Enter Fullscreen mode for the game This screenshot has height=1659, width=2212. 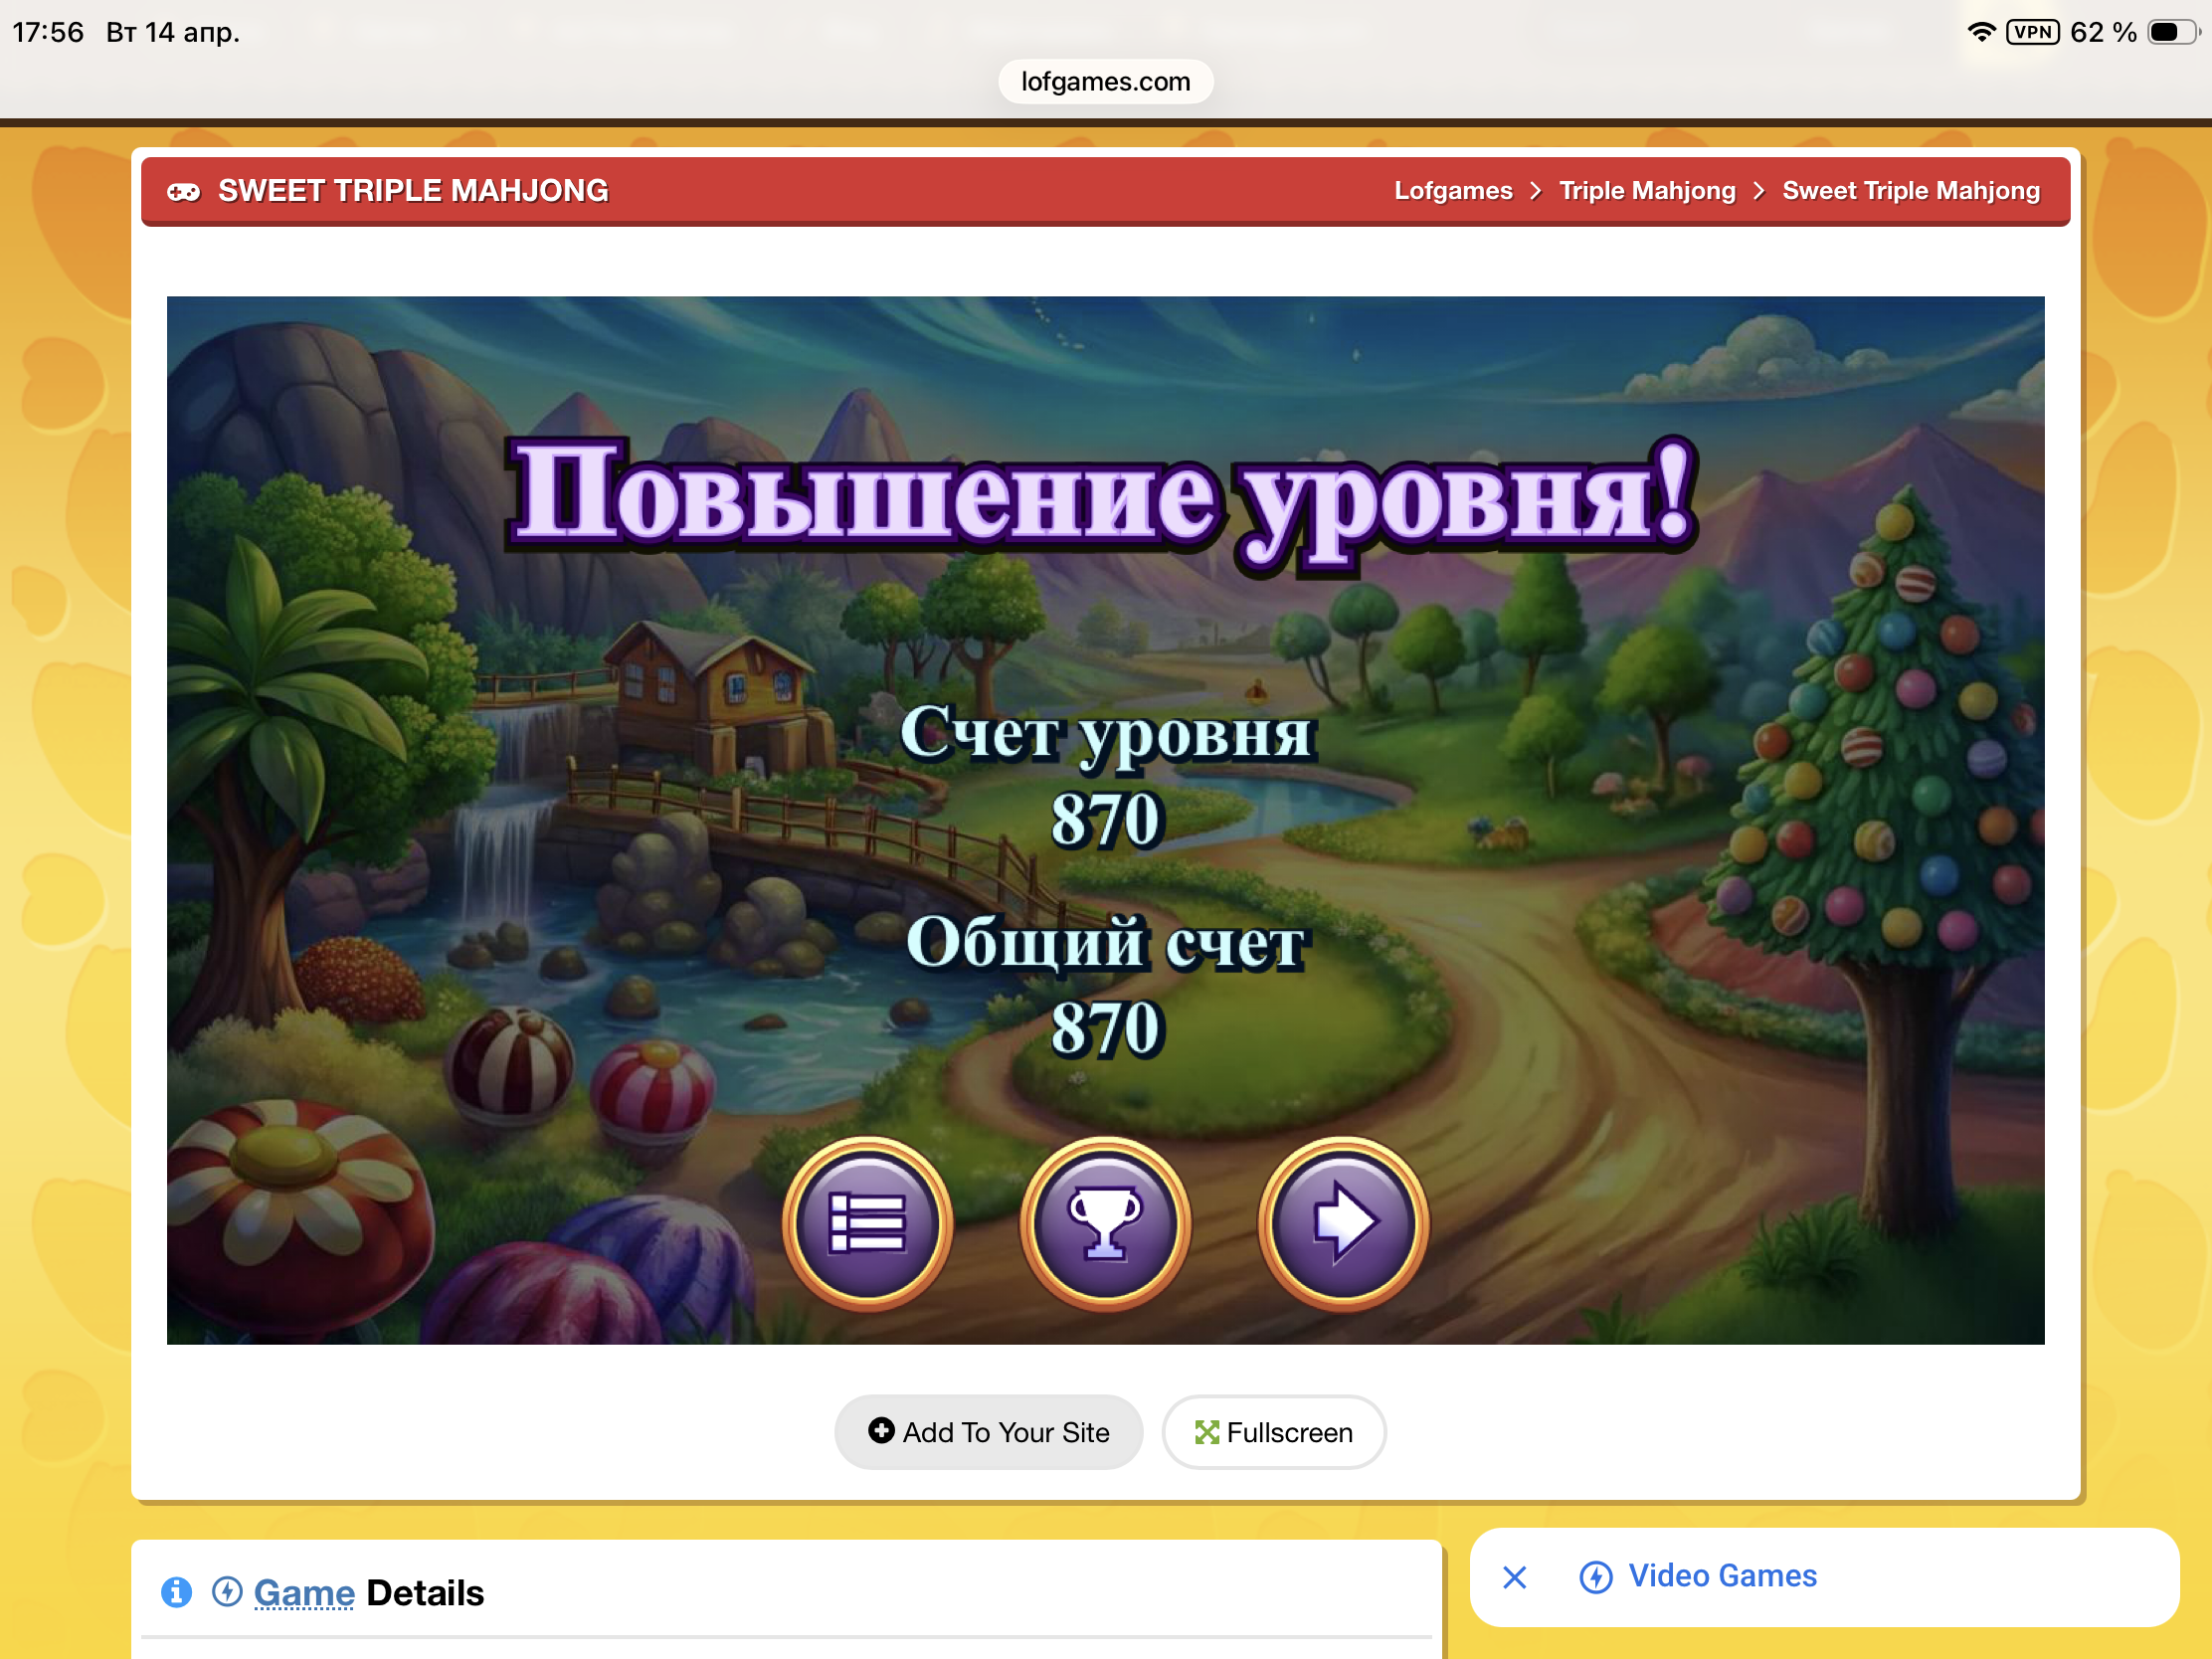click(1273, 1432)
